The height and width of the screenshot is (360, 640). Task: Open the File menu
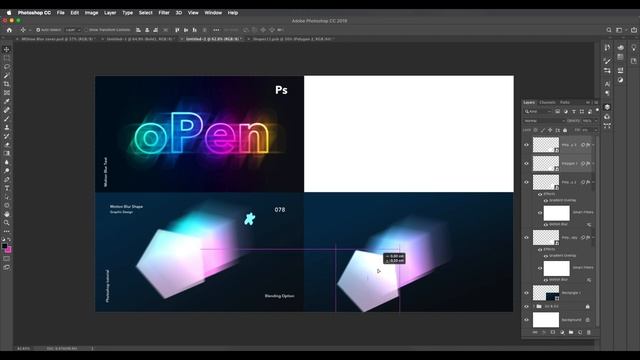60,13
